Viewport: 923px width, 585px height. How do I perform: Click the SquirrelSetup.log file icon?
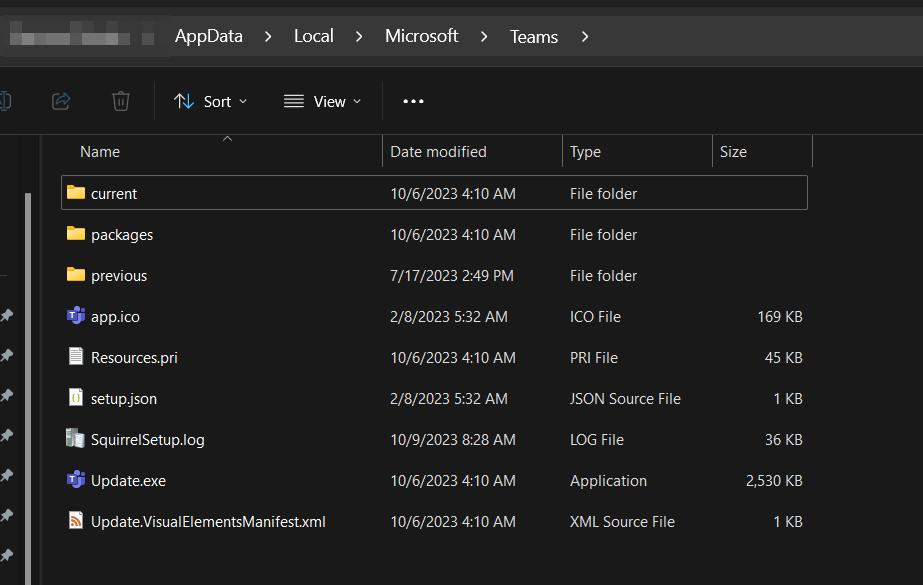pyautogui.click(x=76, y=439)
